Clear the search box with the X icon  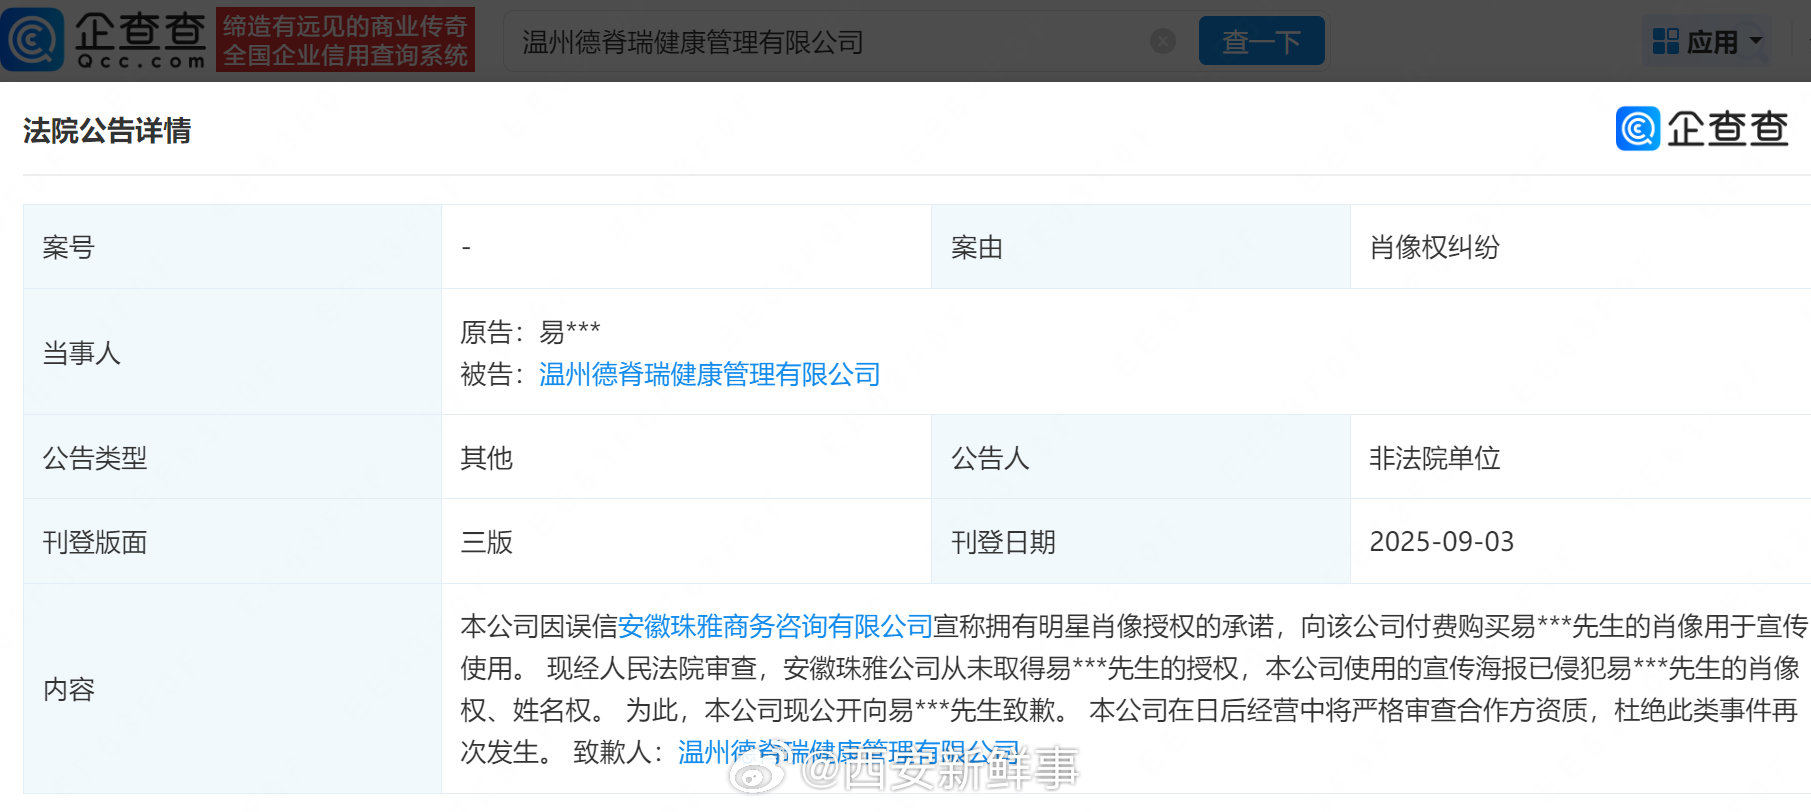coord(1163,41)
